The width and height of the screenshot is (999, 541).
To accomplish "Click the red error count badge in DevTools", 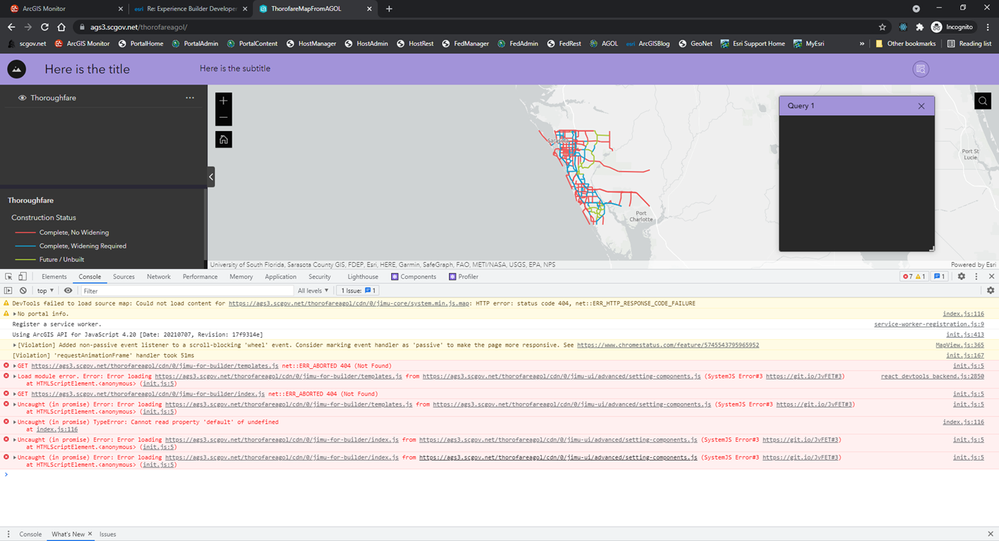I will (908, 277).
